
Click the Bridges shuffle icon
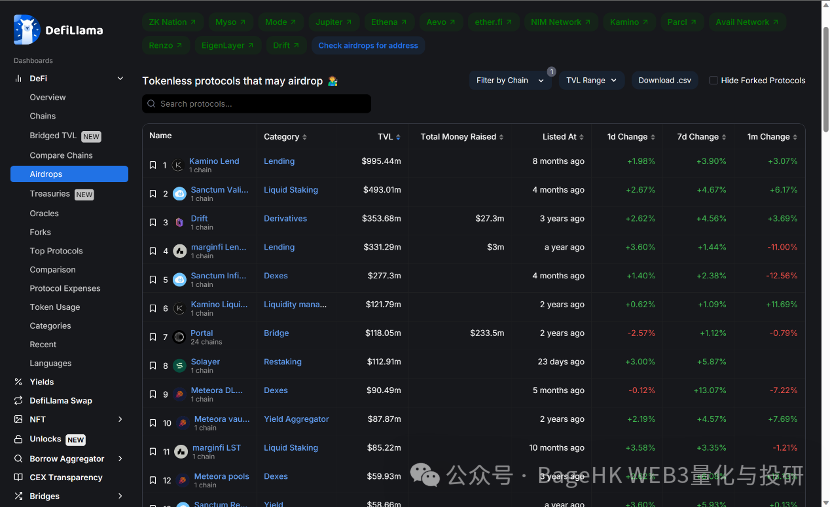[x=18, y=496]
